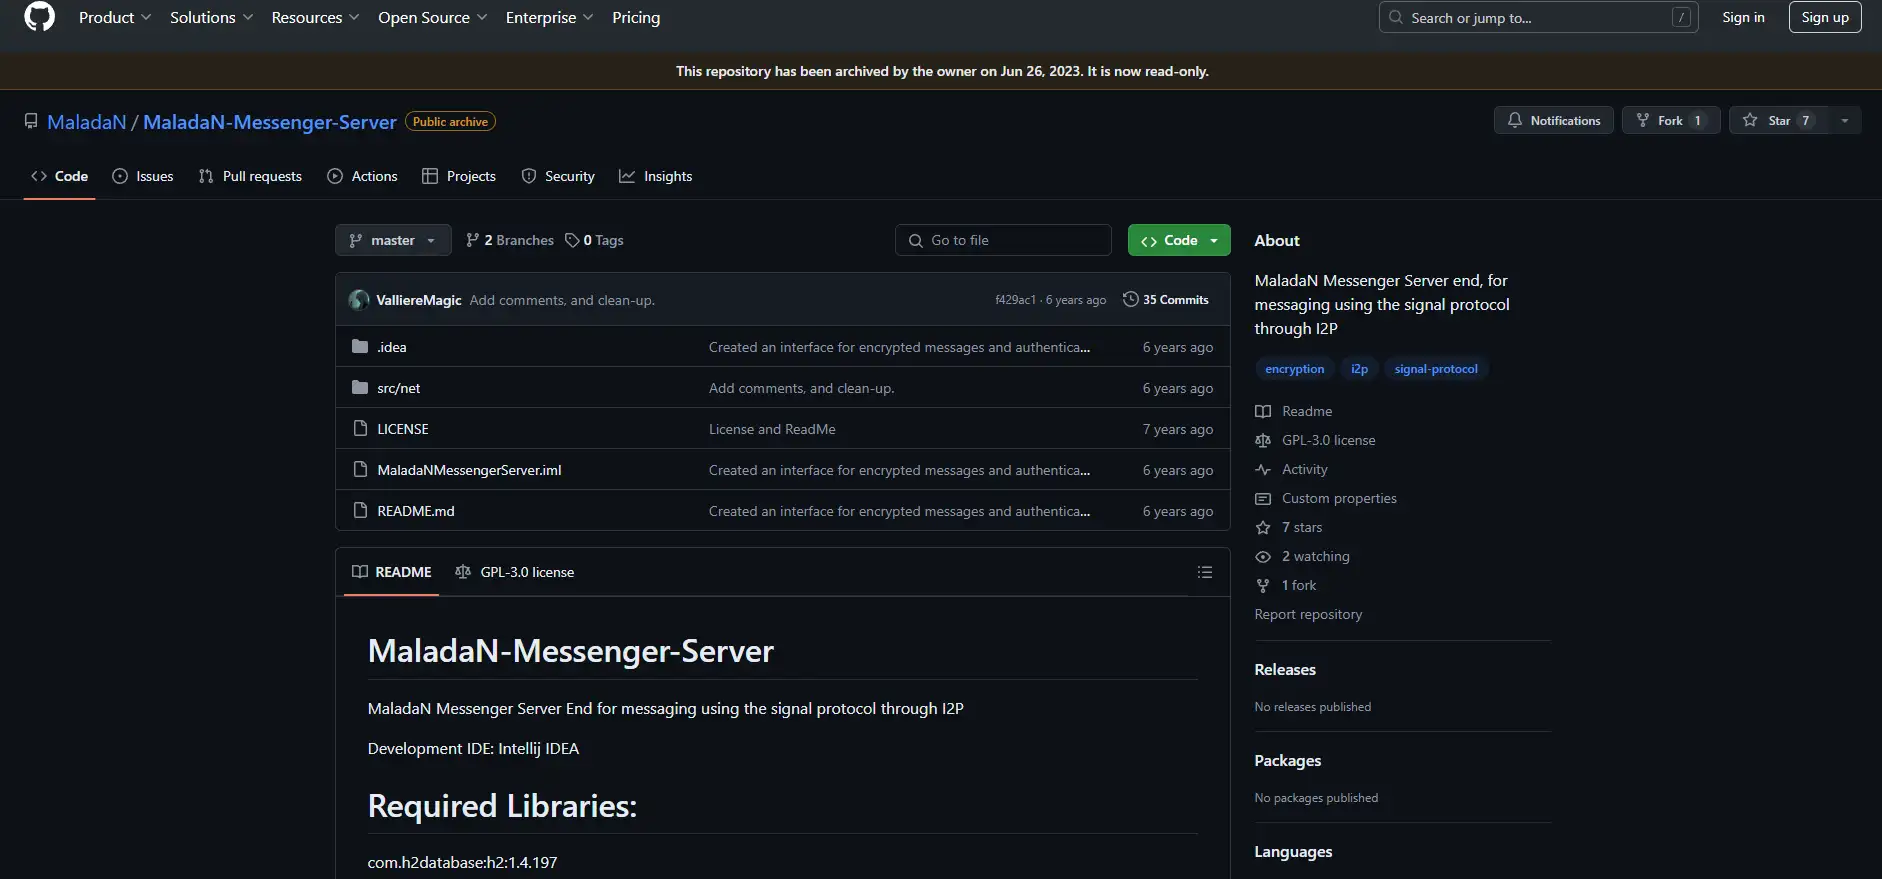Click the GitHub logo icon
Viewport: 1882px width, 879px height.
tap(39, 17)
